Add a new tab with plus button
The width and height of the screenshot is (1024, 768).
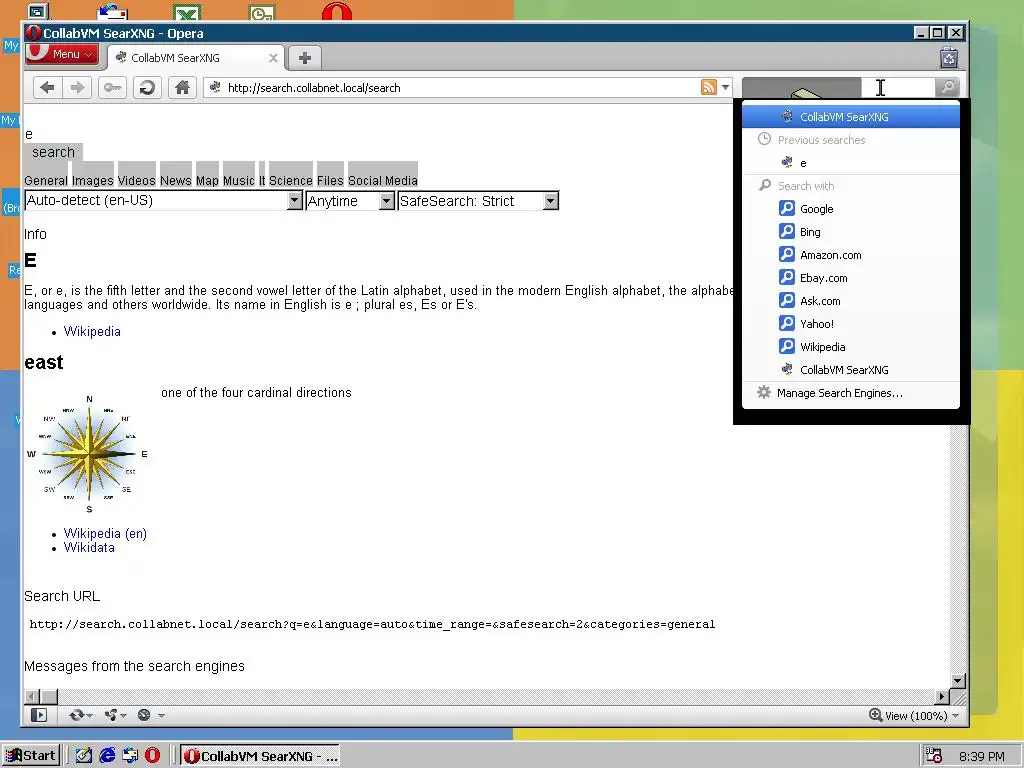(304, 58)
